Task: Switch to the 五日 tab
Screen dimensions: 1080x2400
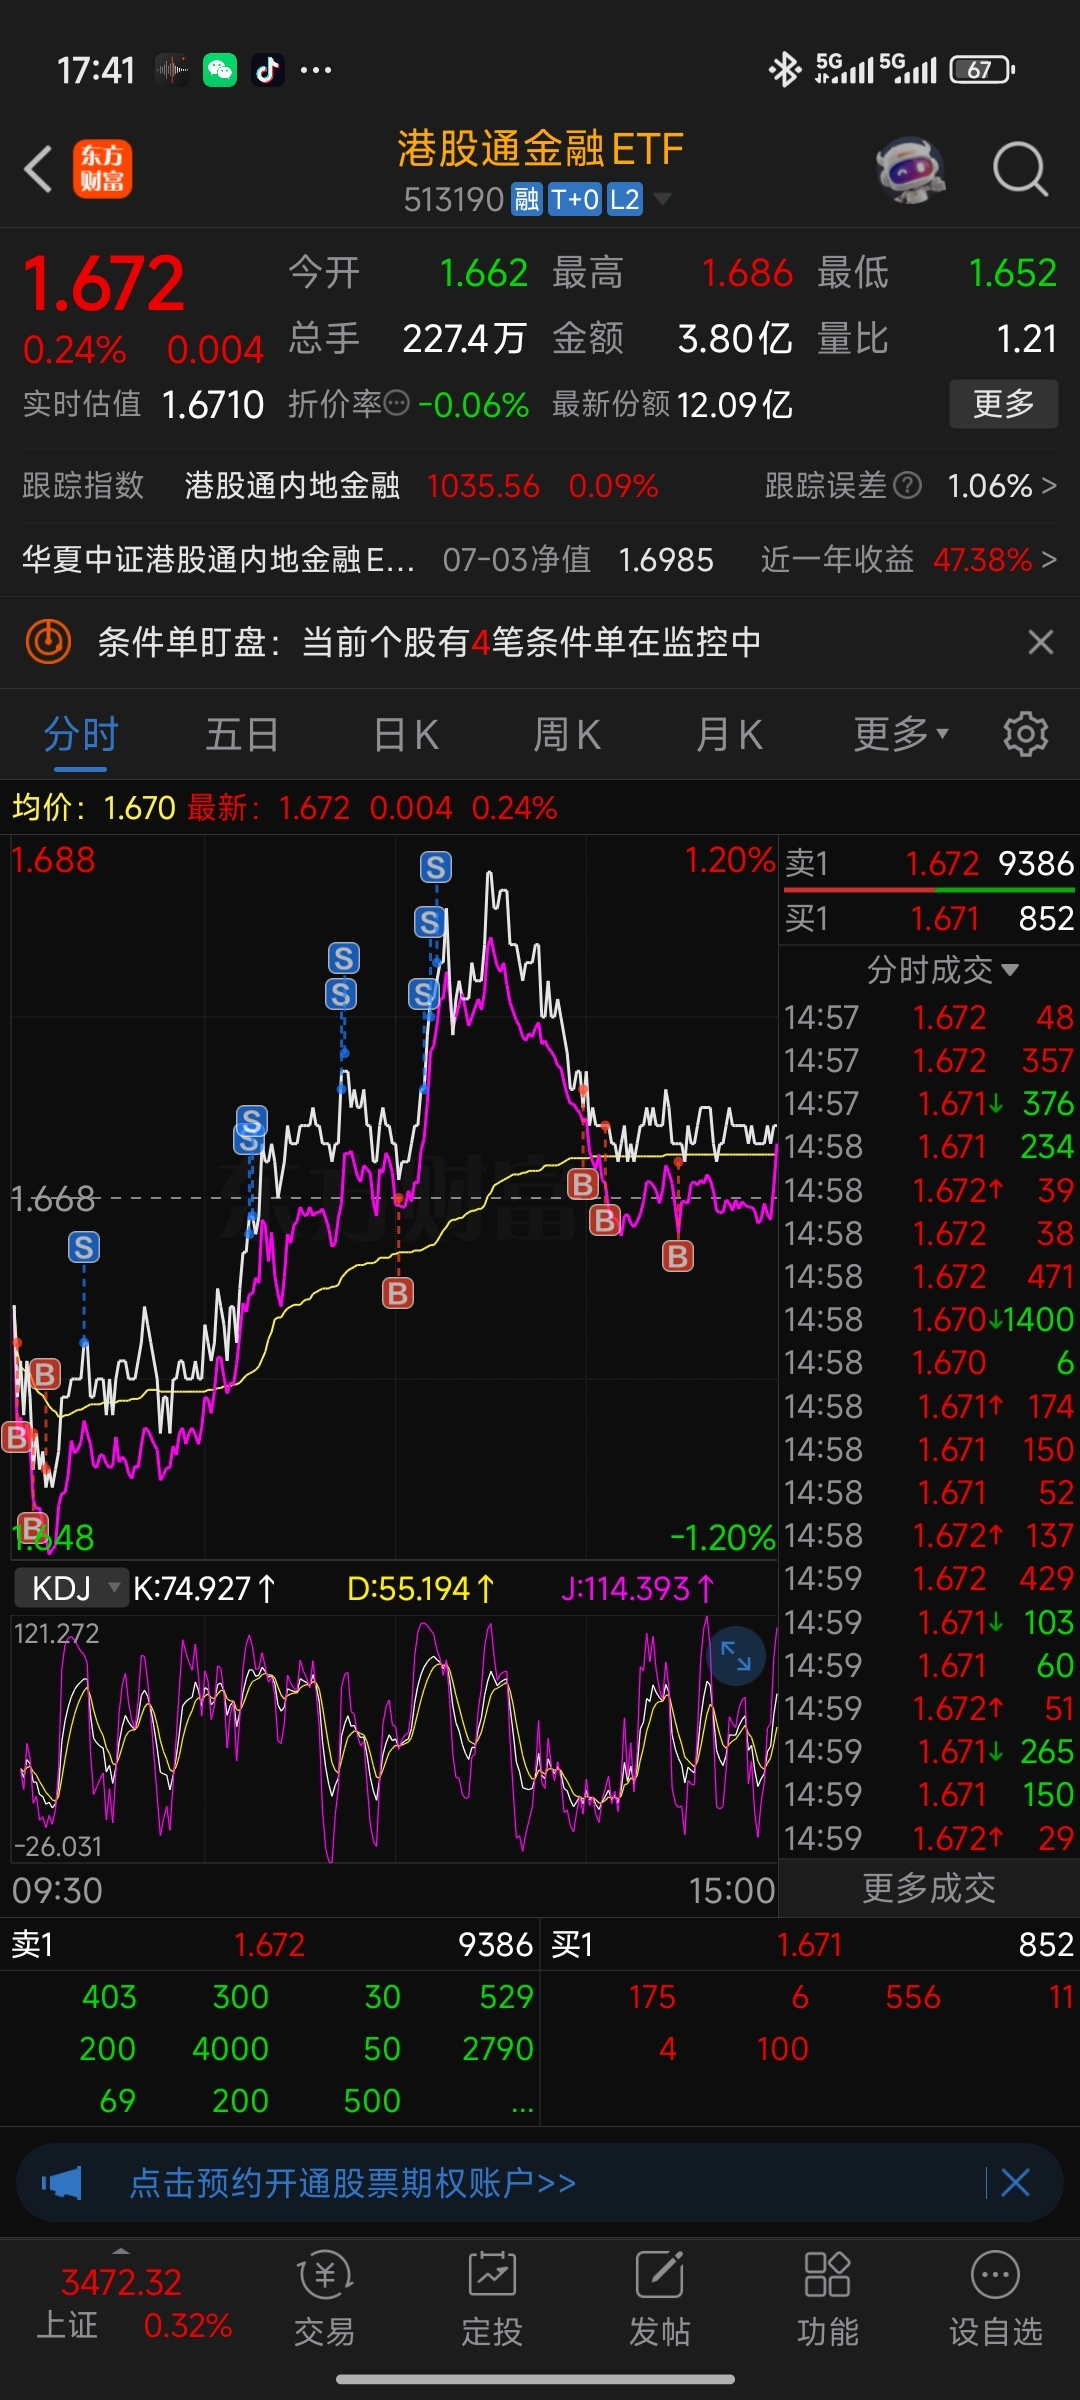Action: point(242,735)
